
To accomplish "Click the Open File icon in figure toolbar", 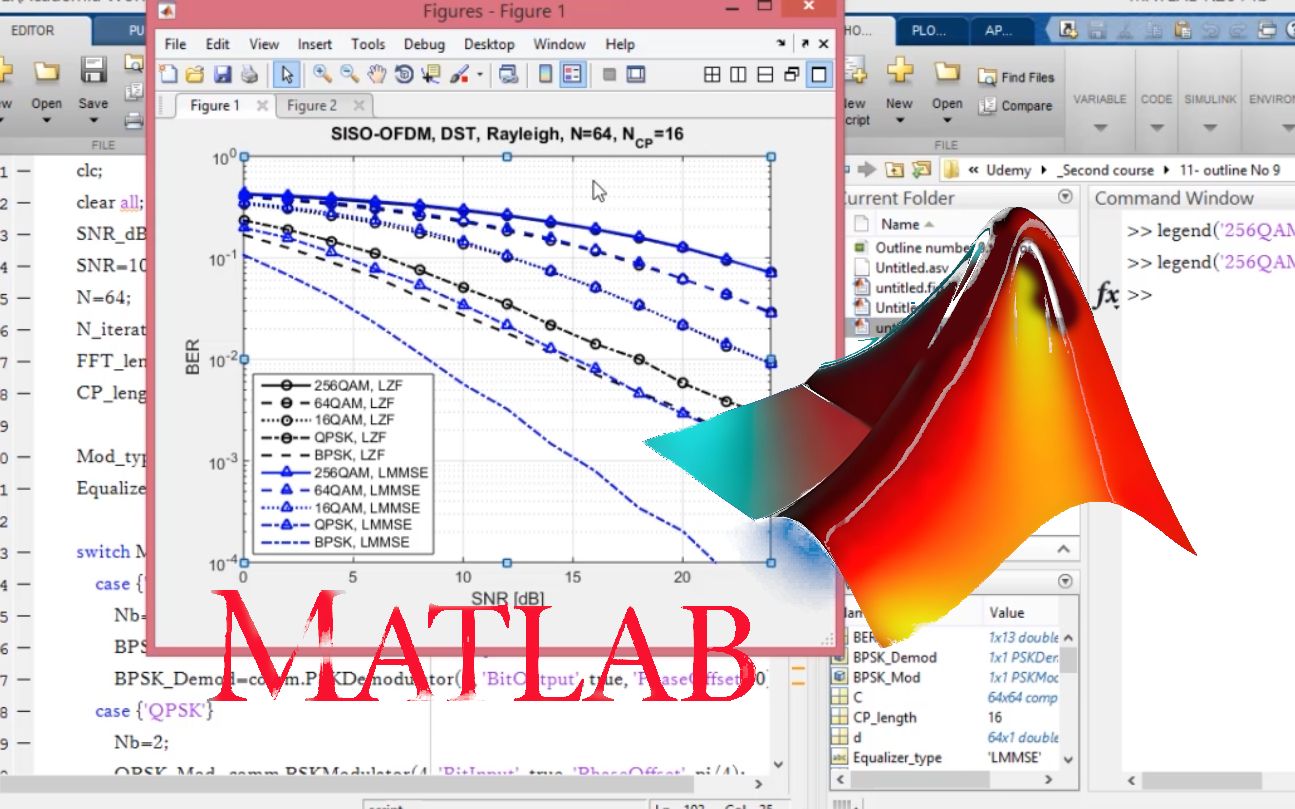I will point(194,74).
